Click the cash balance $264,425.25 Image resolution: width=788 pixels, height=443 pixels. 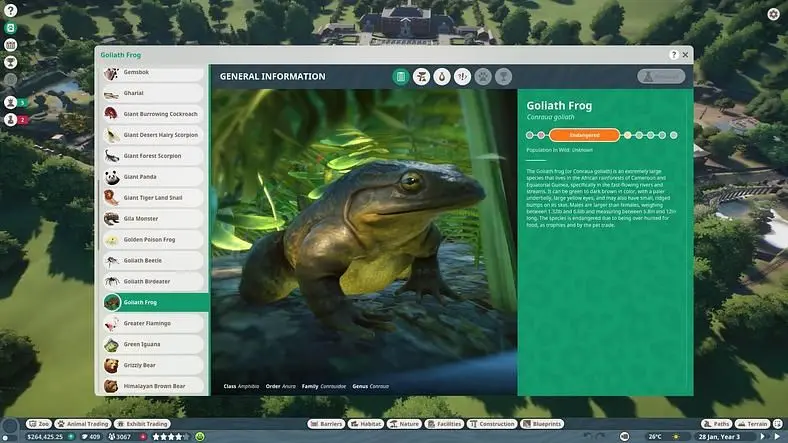click(45, 436)
